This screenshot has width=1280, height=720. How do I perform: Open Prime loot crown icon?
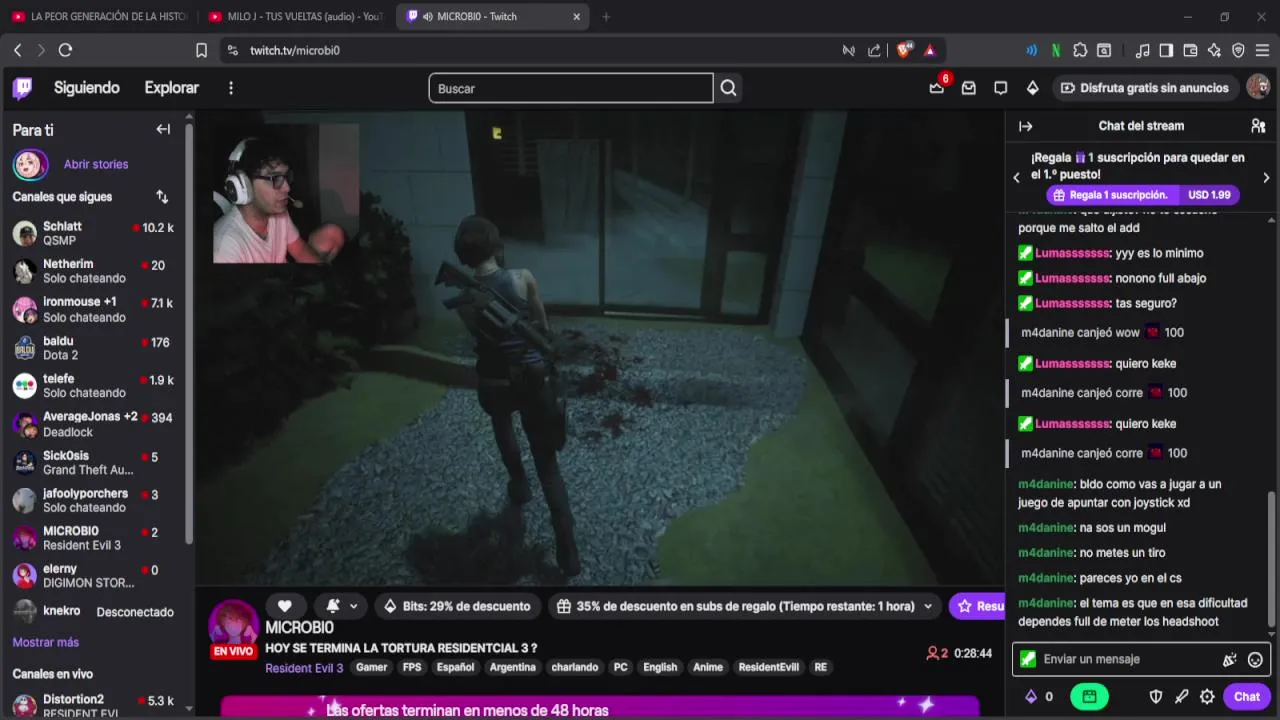(937, 88)
